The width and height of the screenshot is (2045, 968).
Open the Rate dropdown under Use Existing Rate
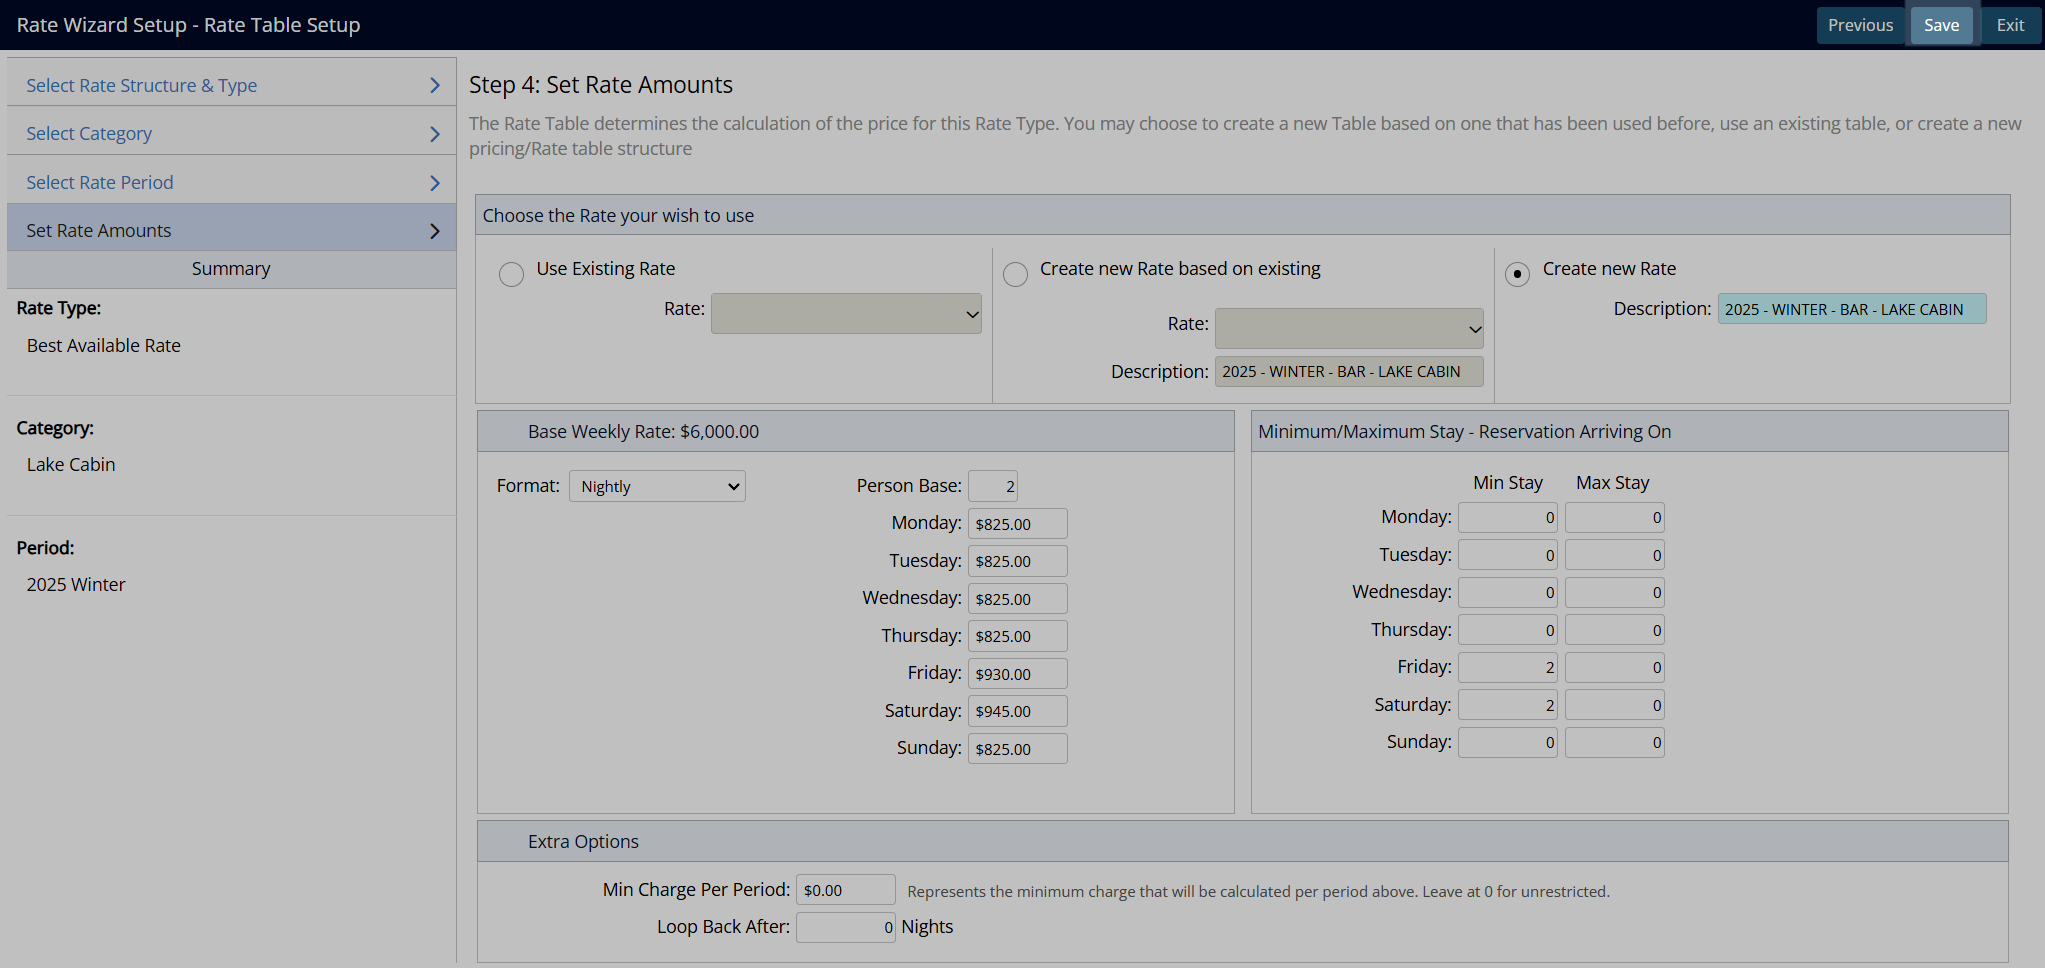click(846, 313)
